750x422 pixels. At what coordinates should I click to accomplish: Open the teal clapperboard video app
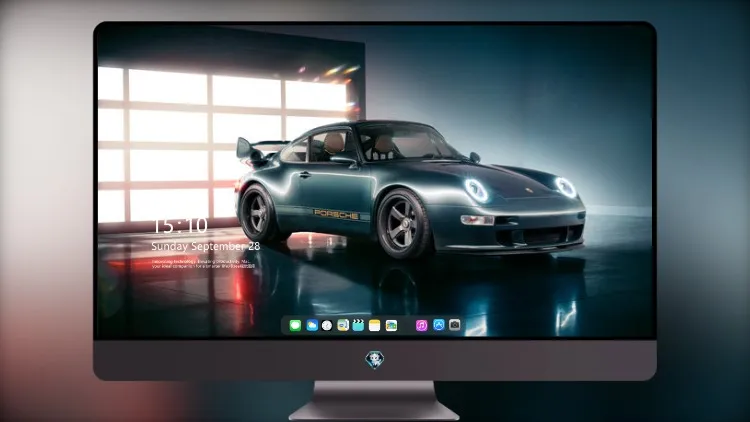pyautogui.click(x=358, y=325)
